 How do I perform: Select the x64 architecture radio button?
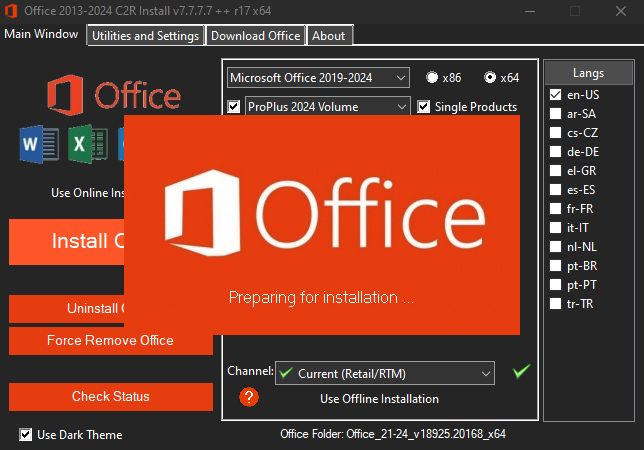[490, 77]
